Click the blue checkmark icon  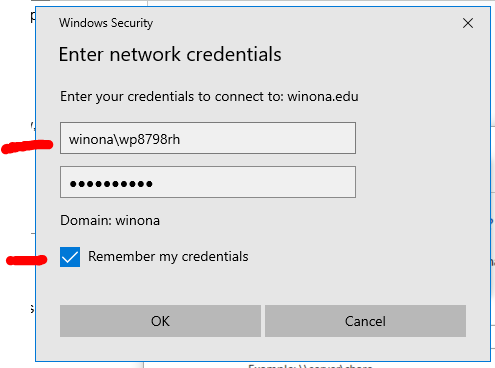tap(70, 257)
